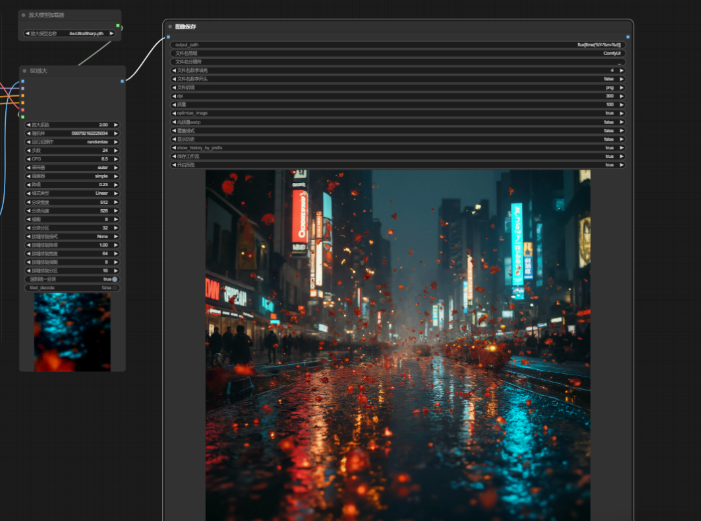Open the sampler dropdown showing euler

coord(70,167)
